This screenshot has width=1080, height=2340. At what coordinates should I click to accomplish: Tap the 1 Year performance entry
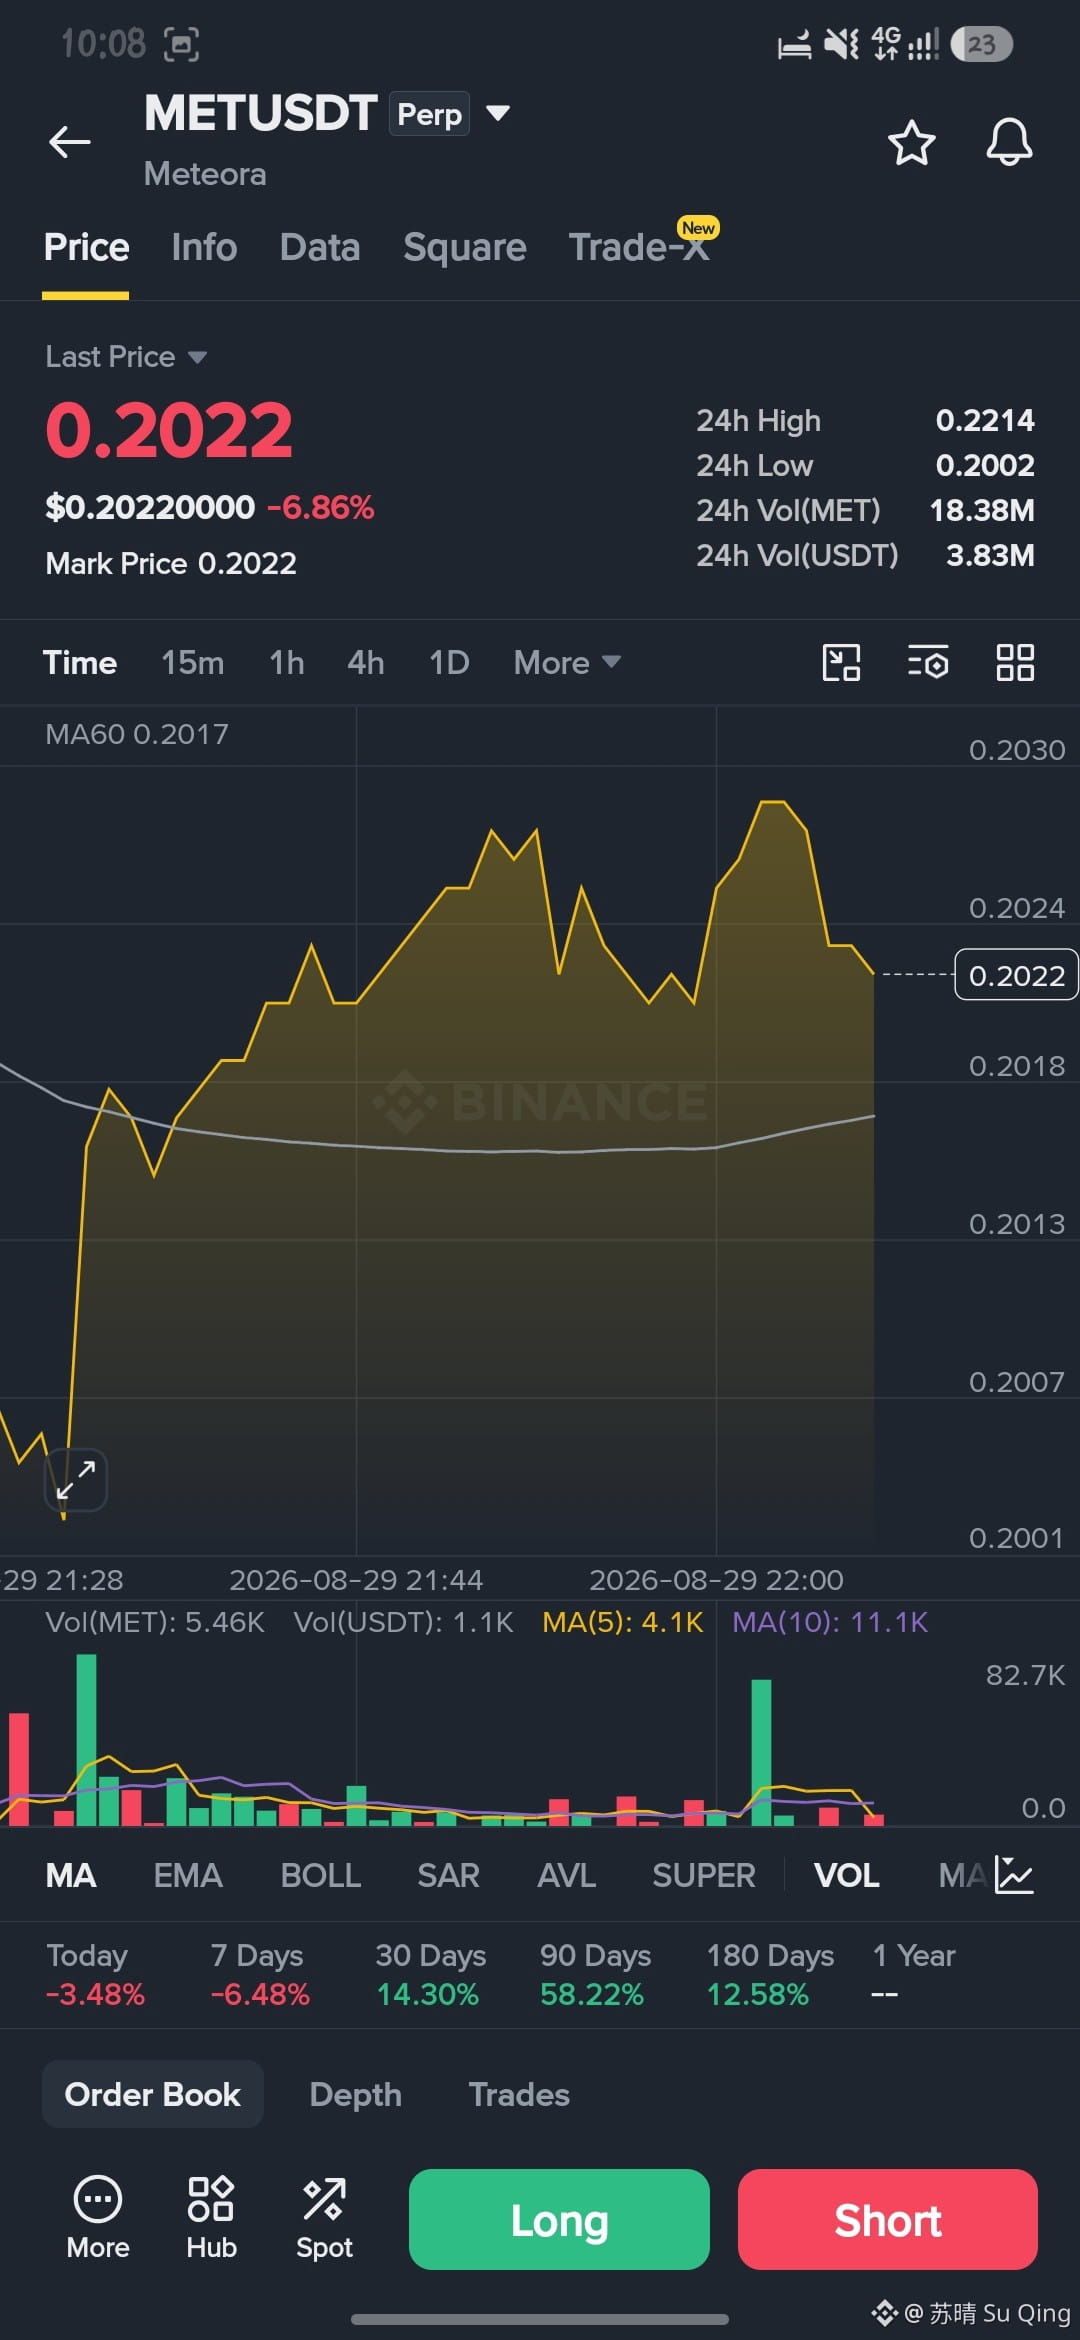913,1974
